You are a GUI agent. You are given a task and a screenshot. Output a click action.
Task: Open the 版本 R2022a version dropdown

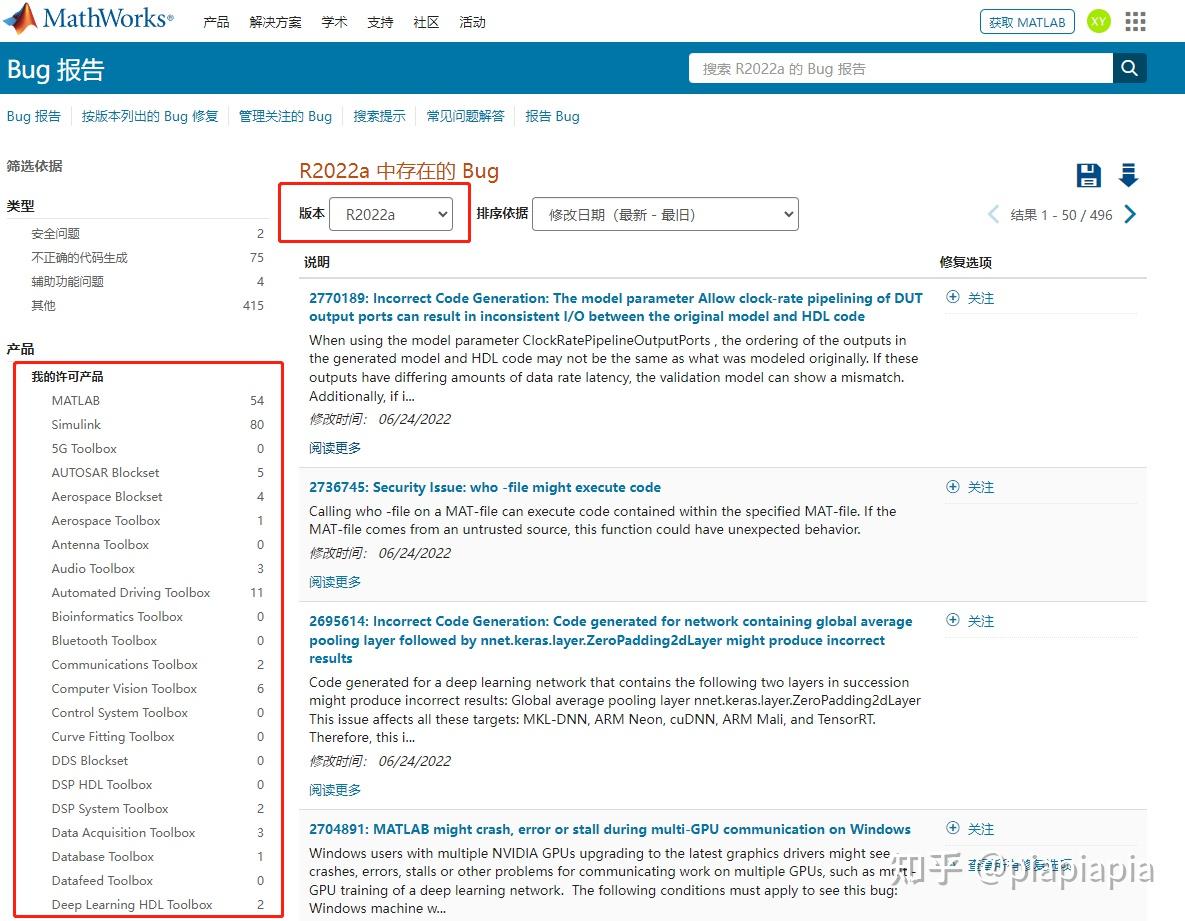[391, 215]
